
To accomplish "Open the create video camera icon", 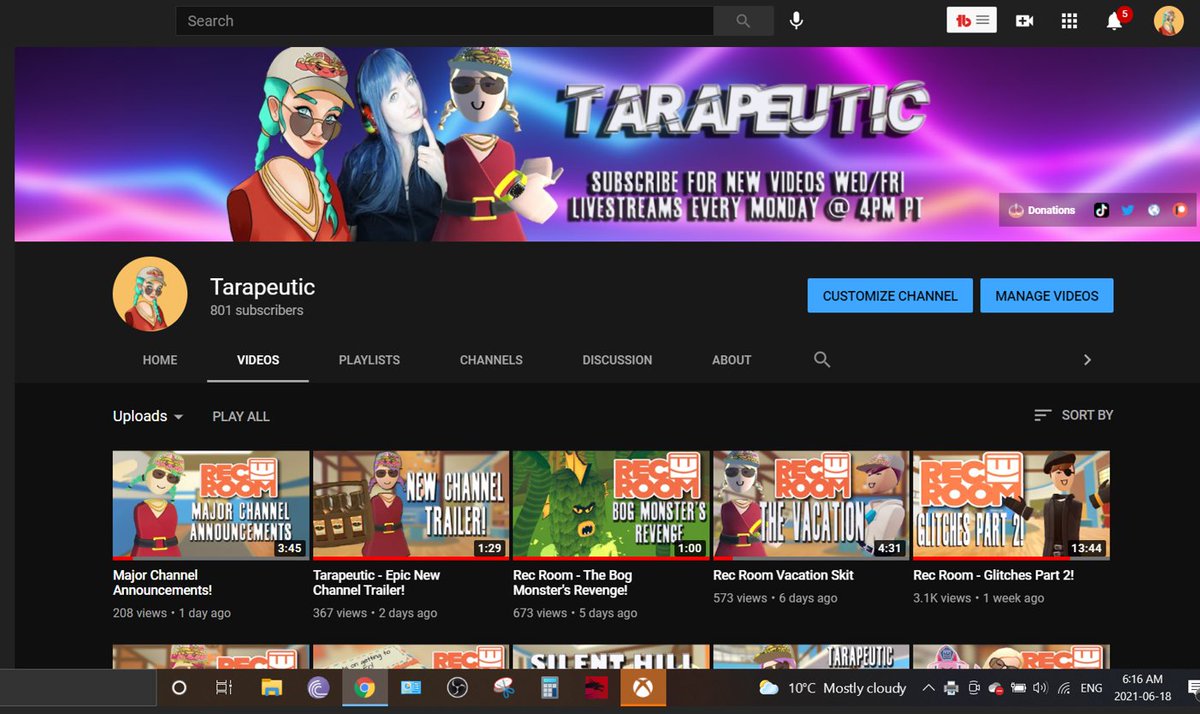I will (1024, 21).
